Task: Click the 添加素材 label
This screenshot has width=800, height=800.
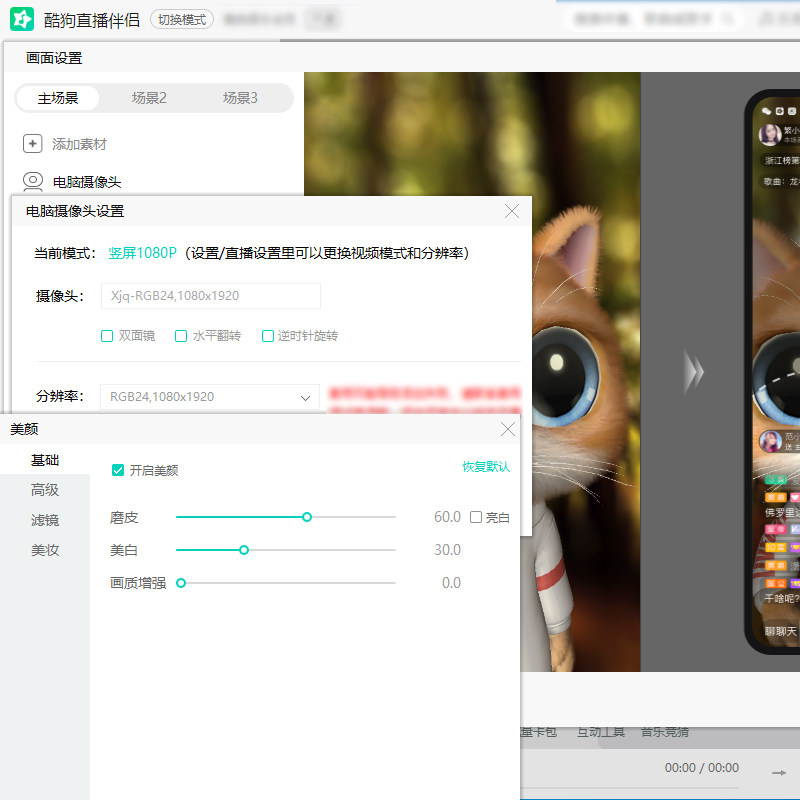Action: [79, 144]
